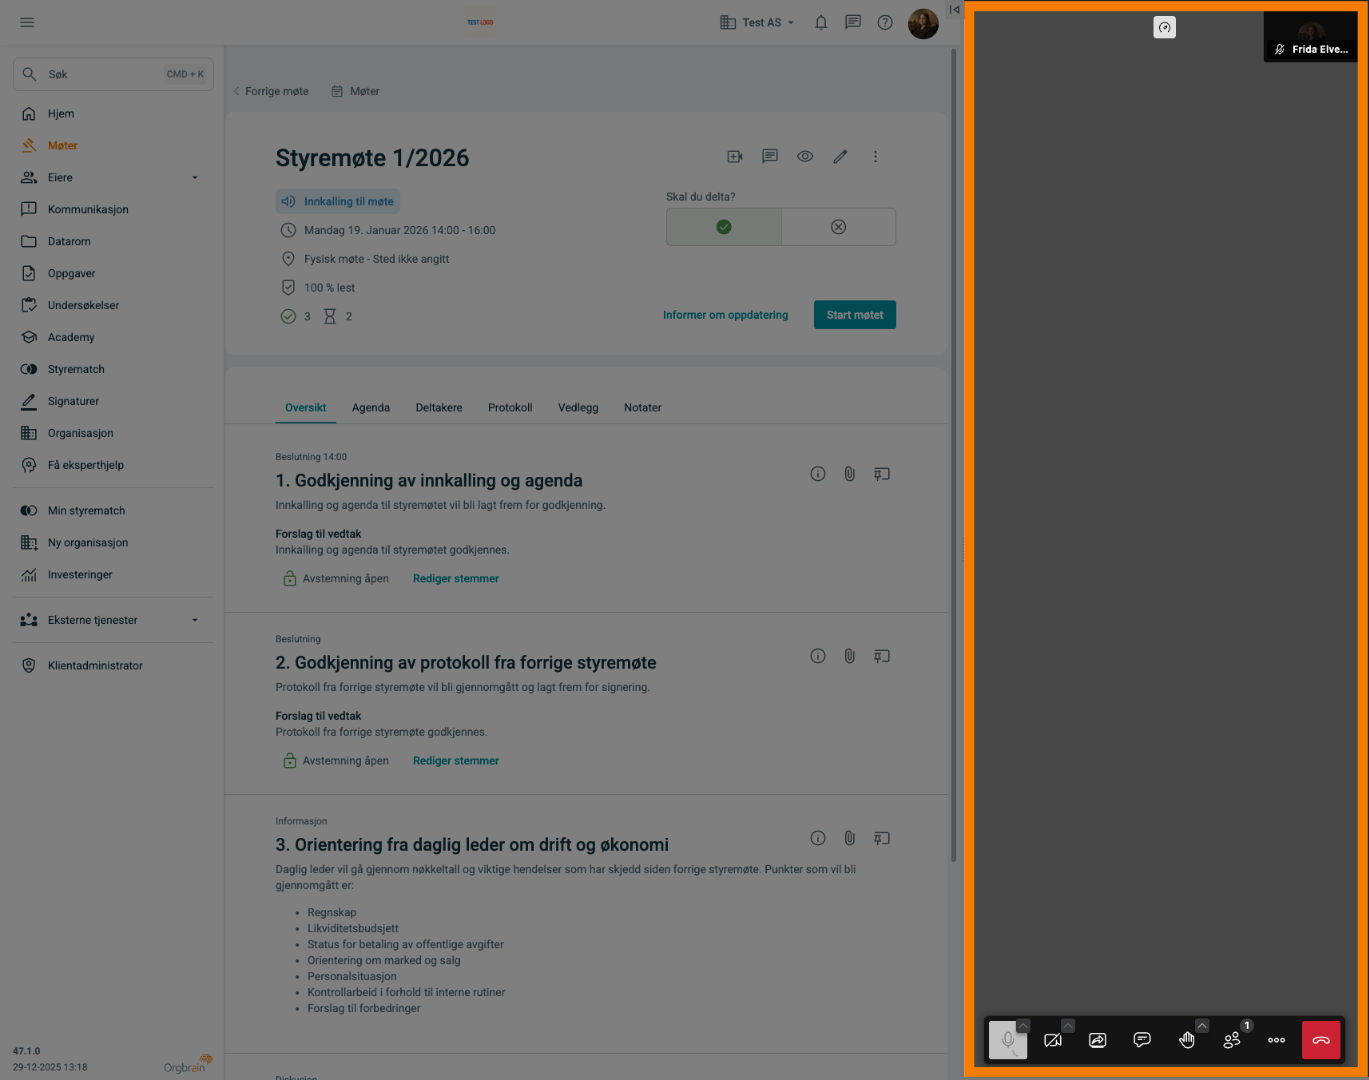Decline attendance with the X option
Image resolution: width=1369 pixels, height=1080 pixels.
coord(838,227)
